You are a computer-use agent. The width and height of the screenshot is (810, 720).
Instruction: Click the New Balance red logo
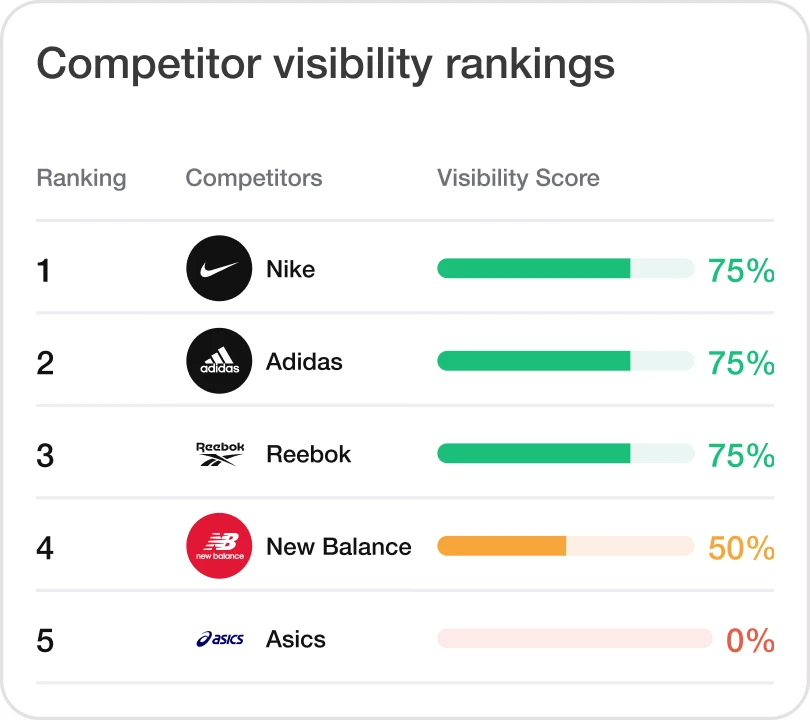pos(219,546)
